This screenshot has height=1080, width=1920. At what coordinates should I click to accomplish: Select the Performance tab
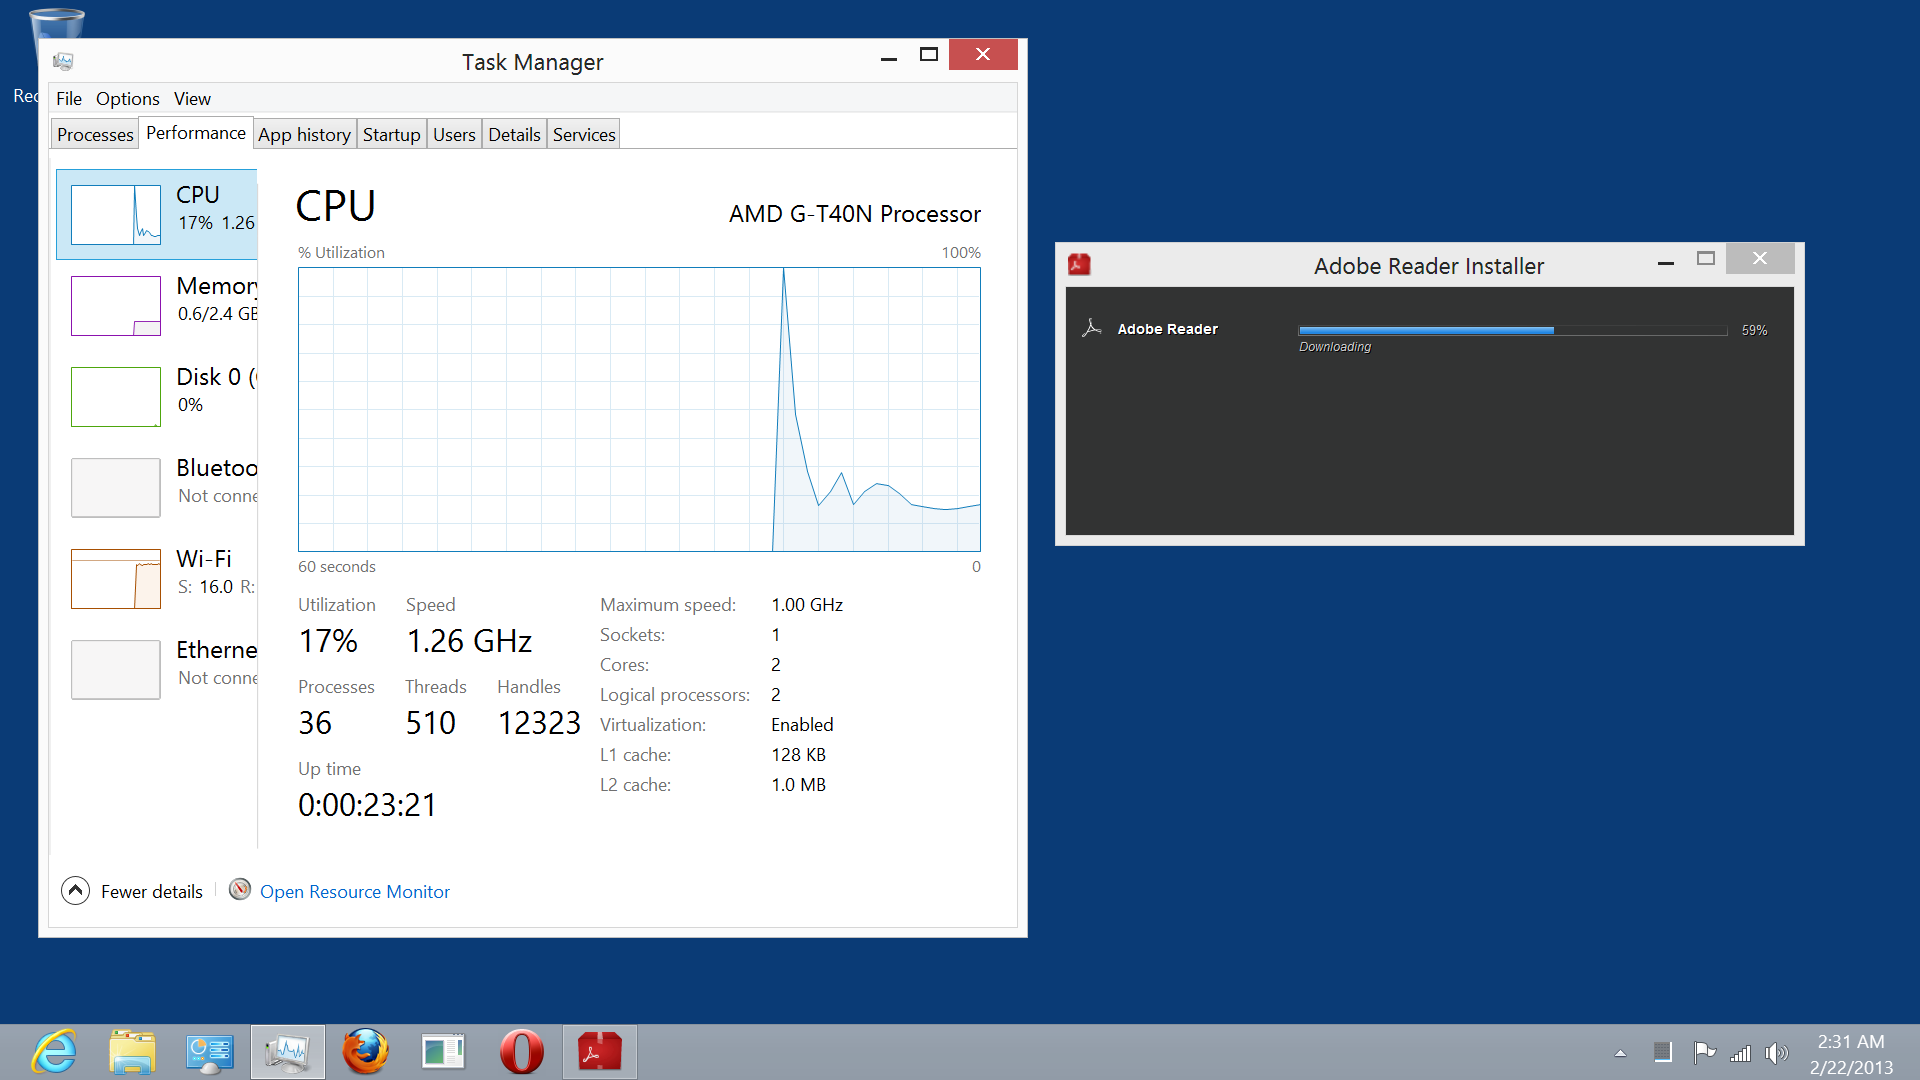(x=196, y=133)
